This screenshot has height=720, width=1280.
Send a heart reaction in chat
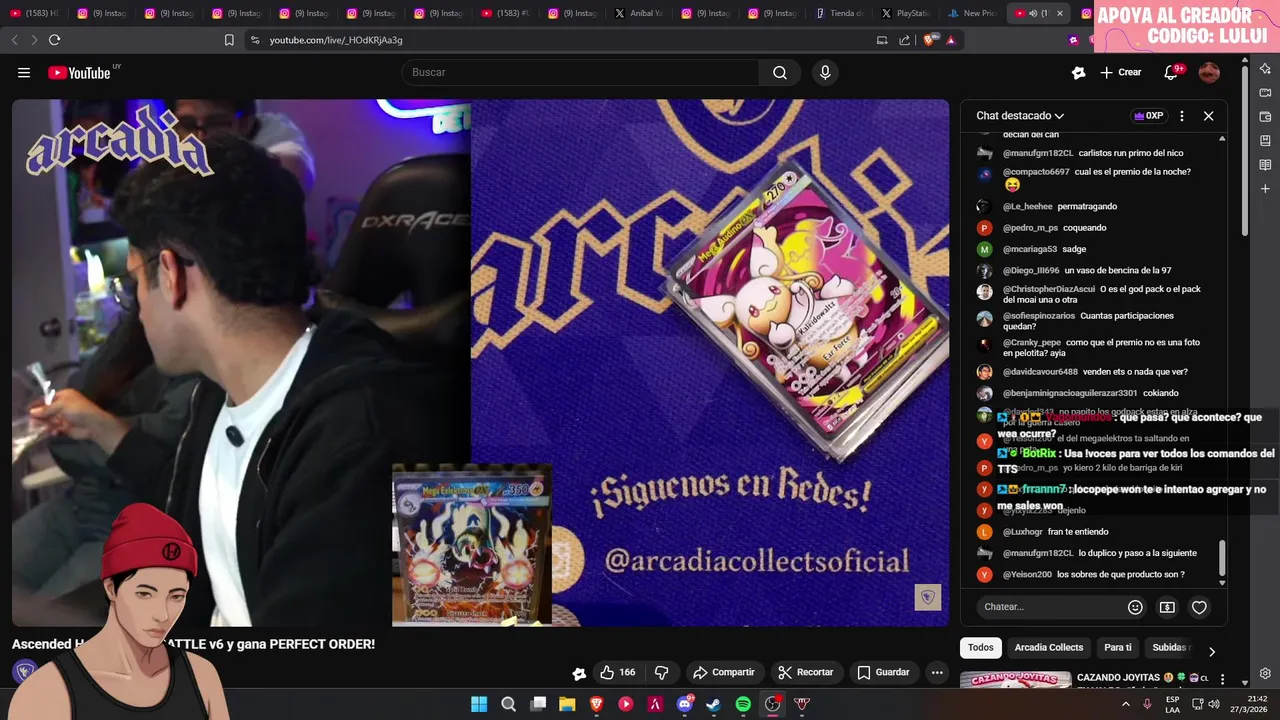pyautogui.click(x=1199, y=607)
